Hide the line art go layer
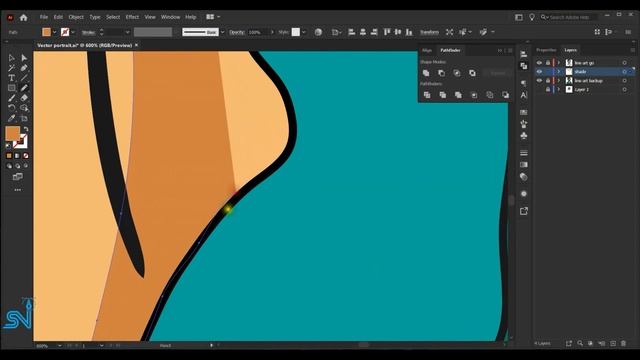Image resolution: width=640 pixels, height=360 pixels. pos(539,63)
